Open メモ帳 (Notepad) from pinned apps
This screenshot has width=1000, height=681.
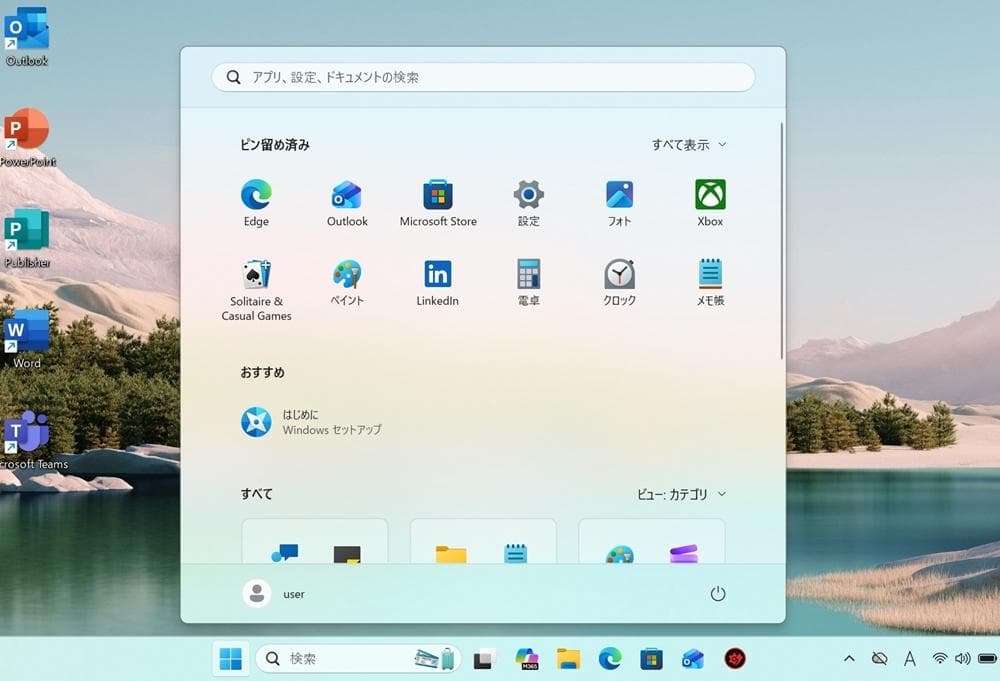point(709,274)
